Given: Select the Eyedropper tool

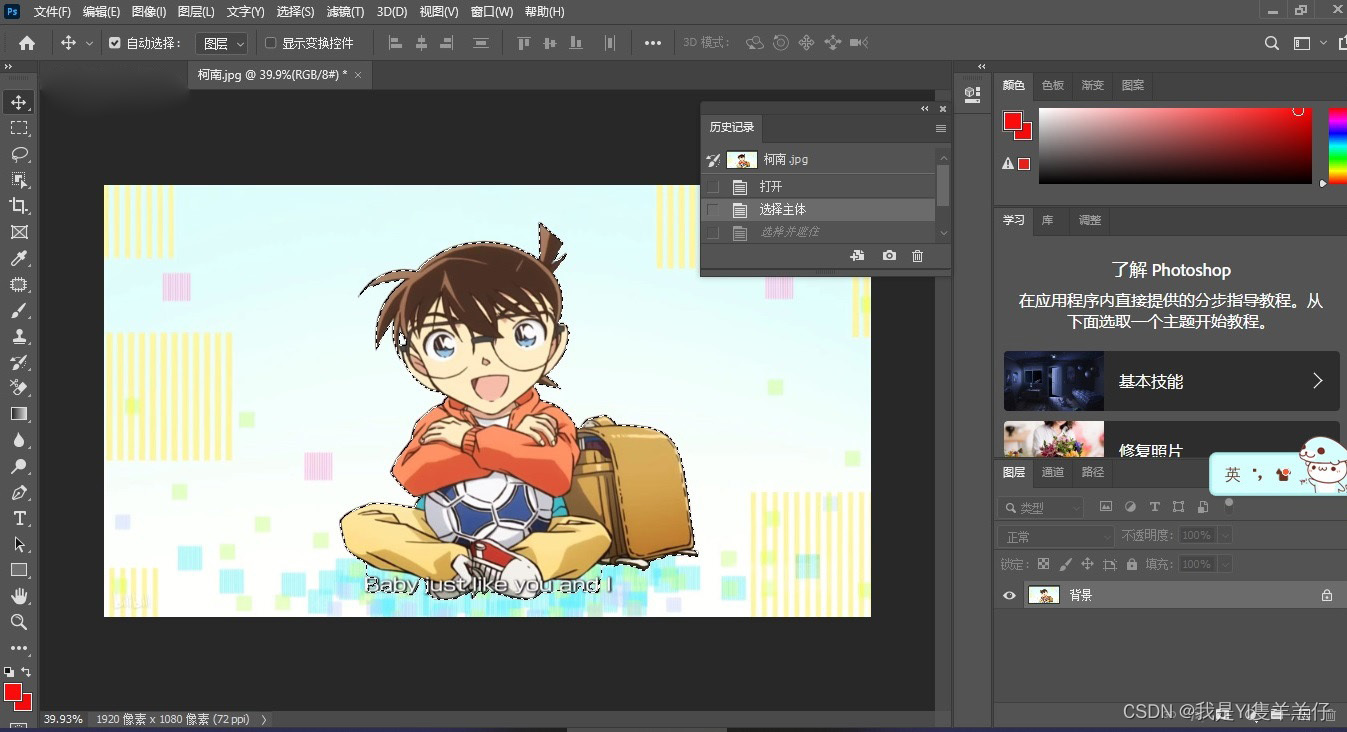Looking at the screenshot, I should click(x=19, y=258).
